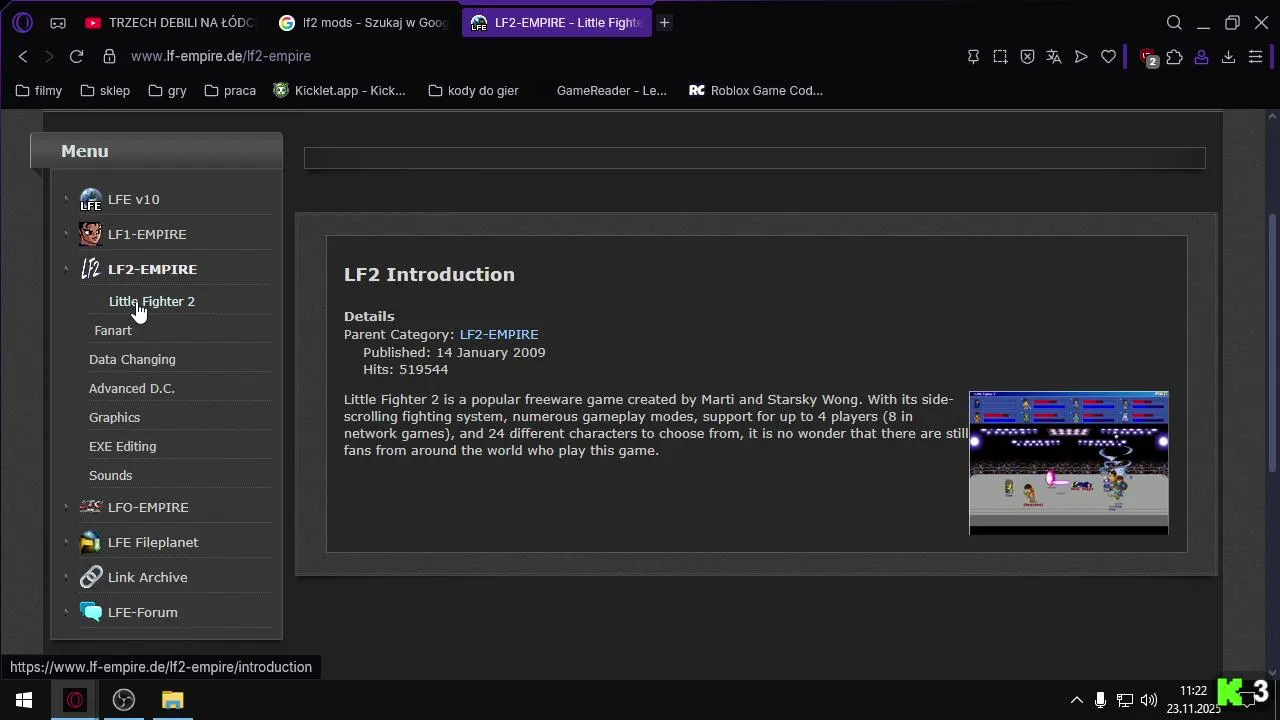Open the Opera GX main menu logo
Image resolution: width=1280 pixels, height=720 pixels.
click(22, 22)
